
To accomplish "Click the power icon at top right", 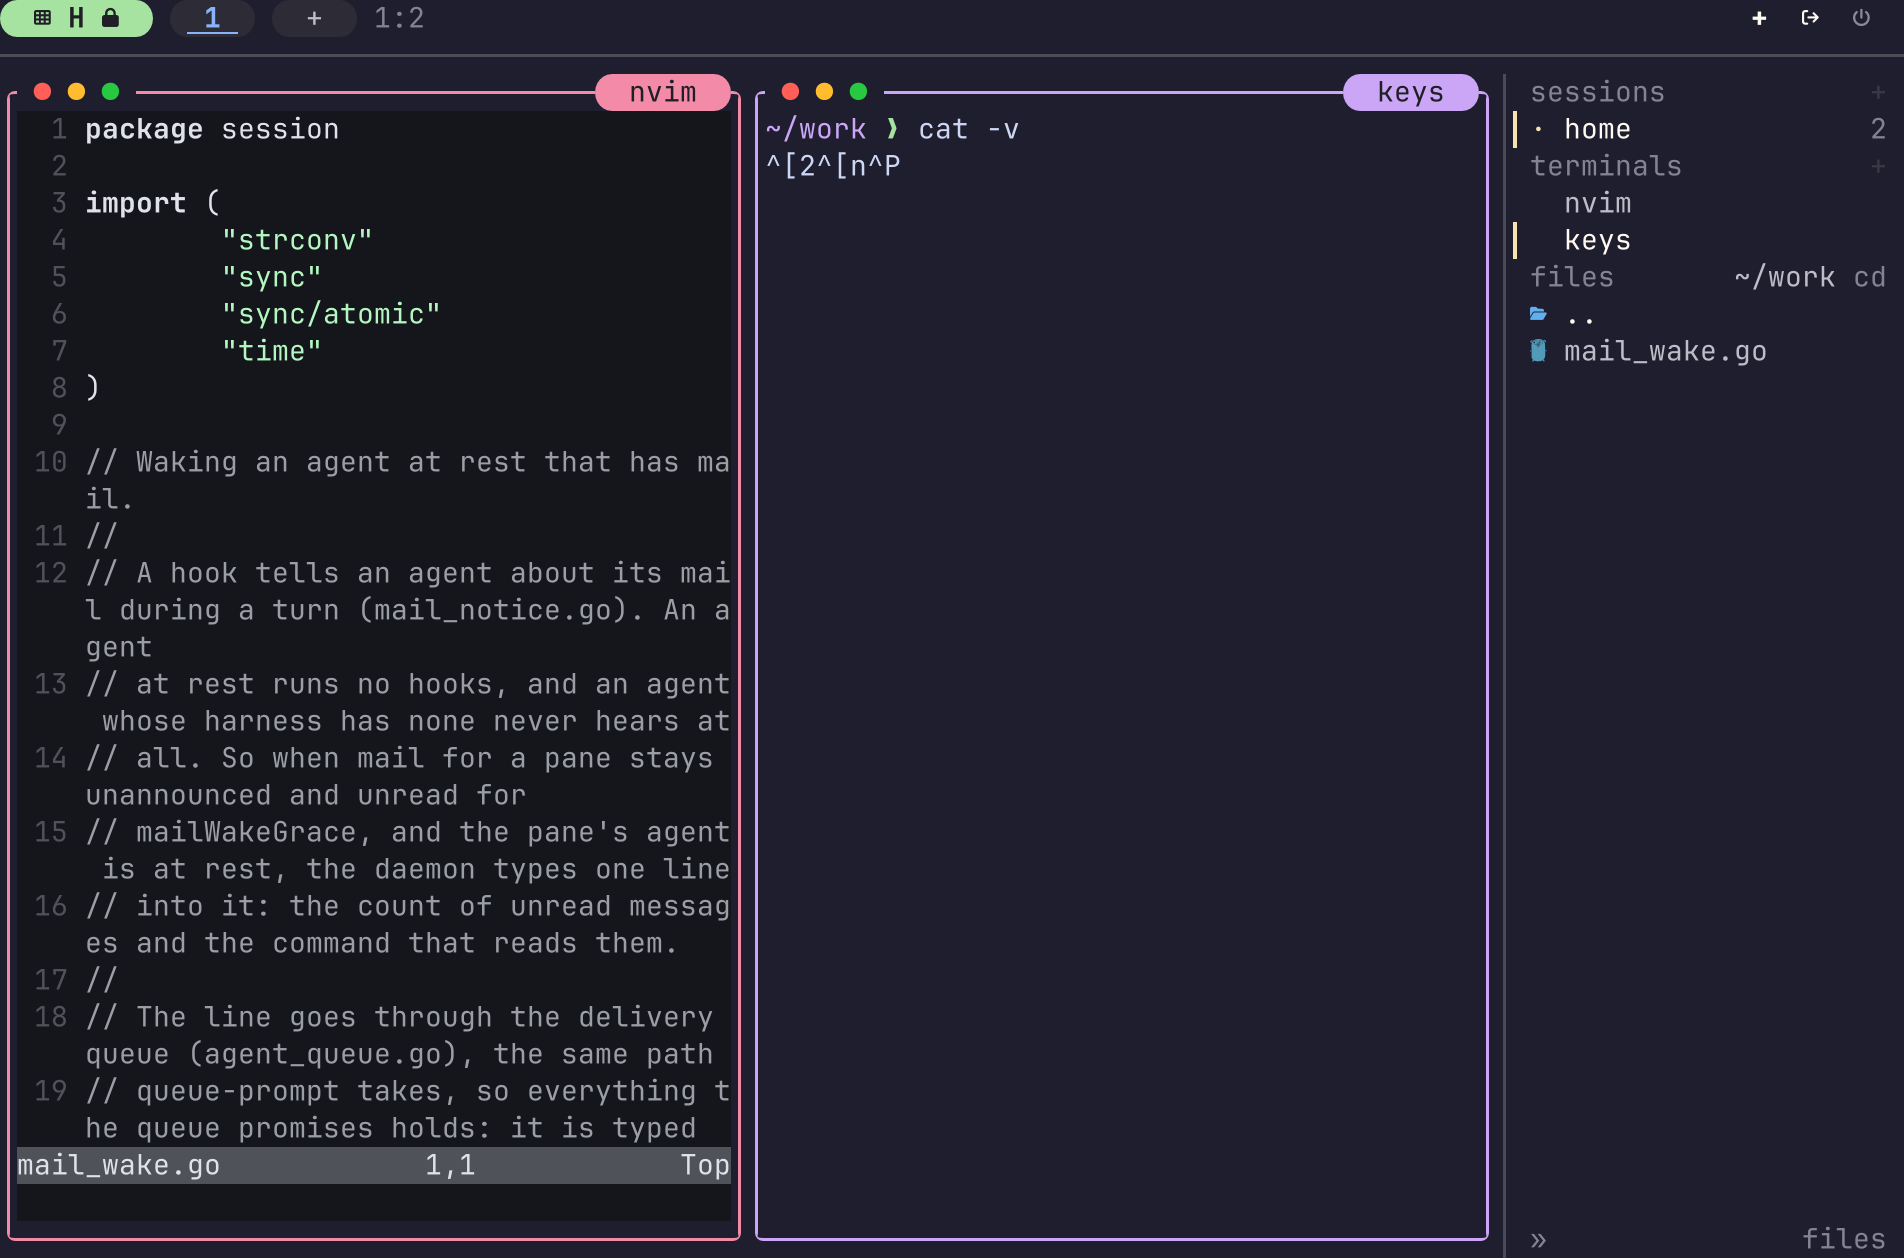I will click(x=1861, y=18).
